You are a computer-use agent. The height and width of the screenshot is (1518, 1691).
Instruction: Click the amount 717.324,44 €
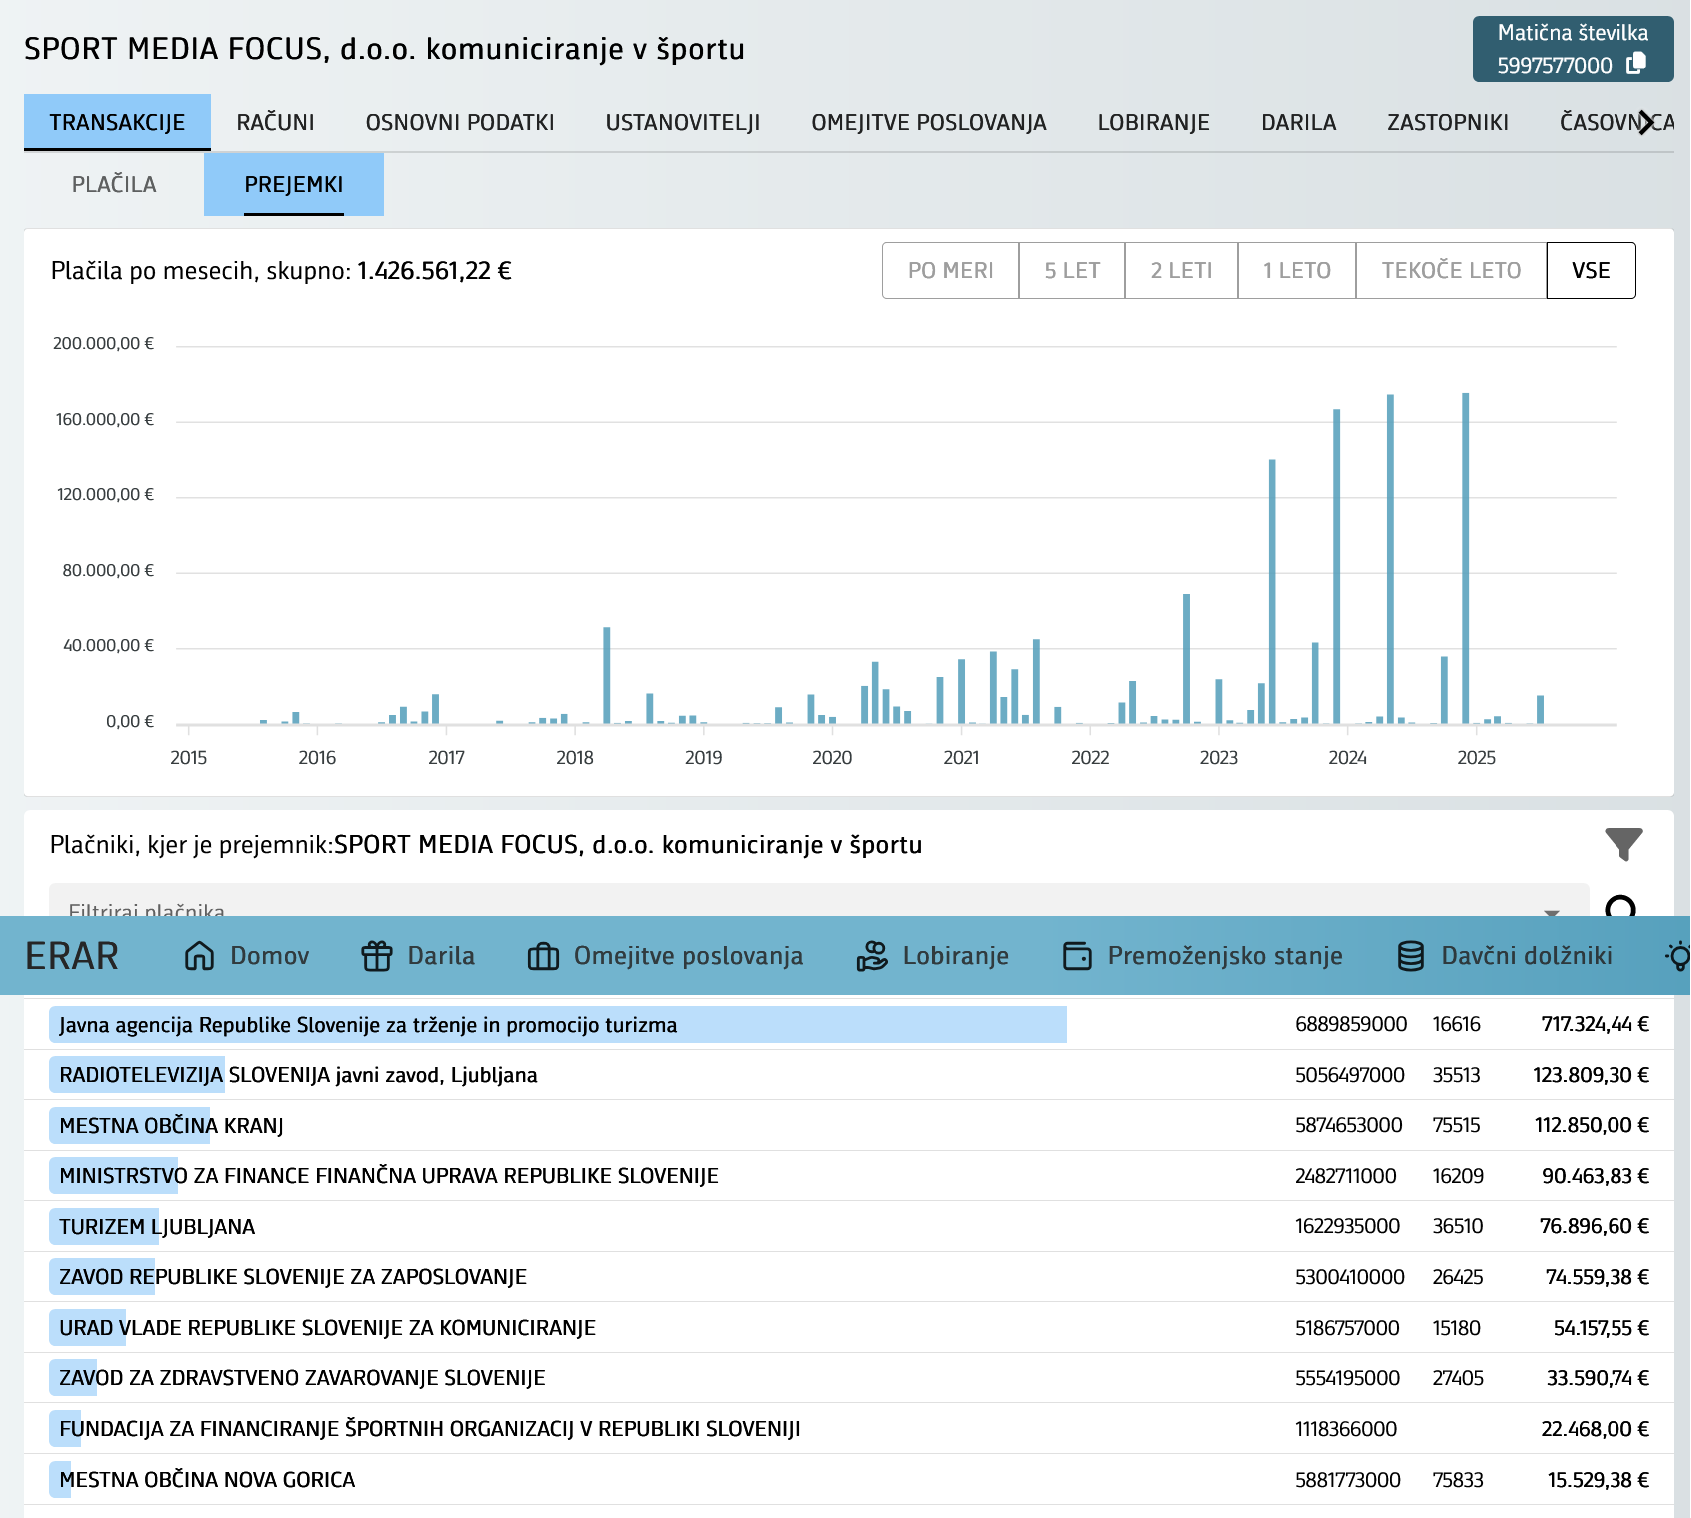1595,1024
